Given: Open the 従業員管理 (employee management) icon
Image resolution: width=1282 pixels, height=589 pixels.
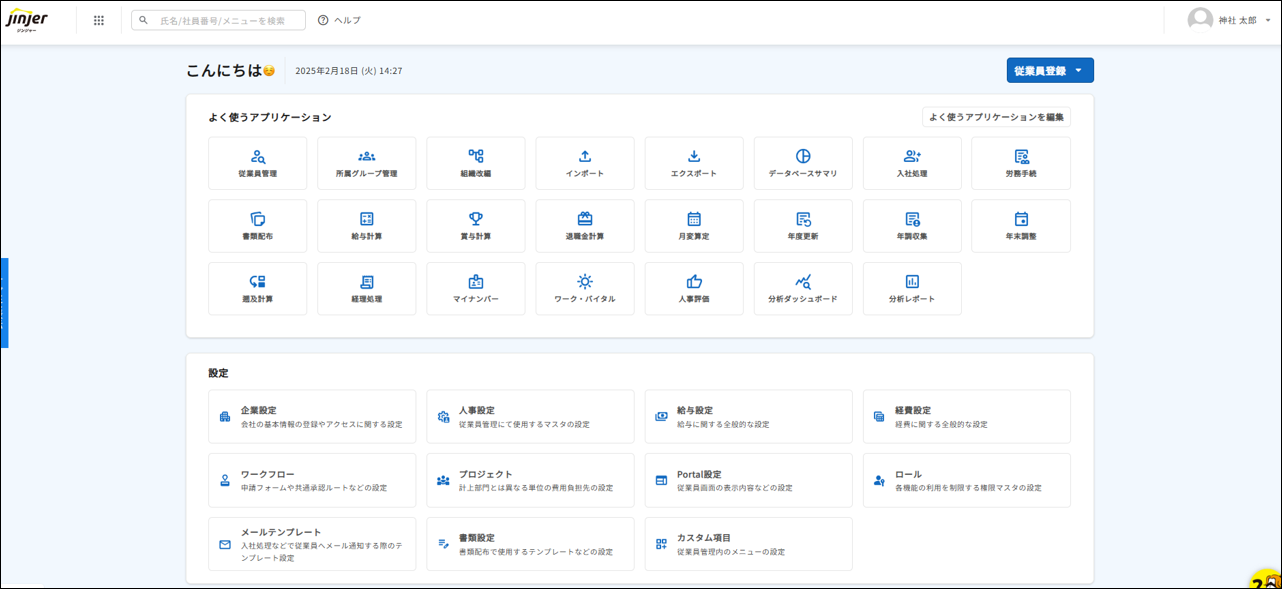Looking at the screenshot, I should tap(257, 162).
